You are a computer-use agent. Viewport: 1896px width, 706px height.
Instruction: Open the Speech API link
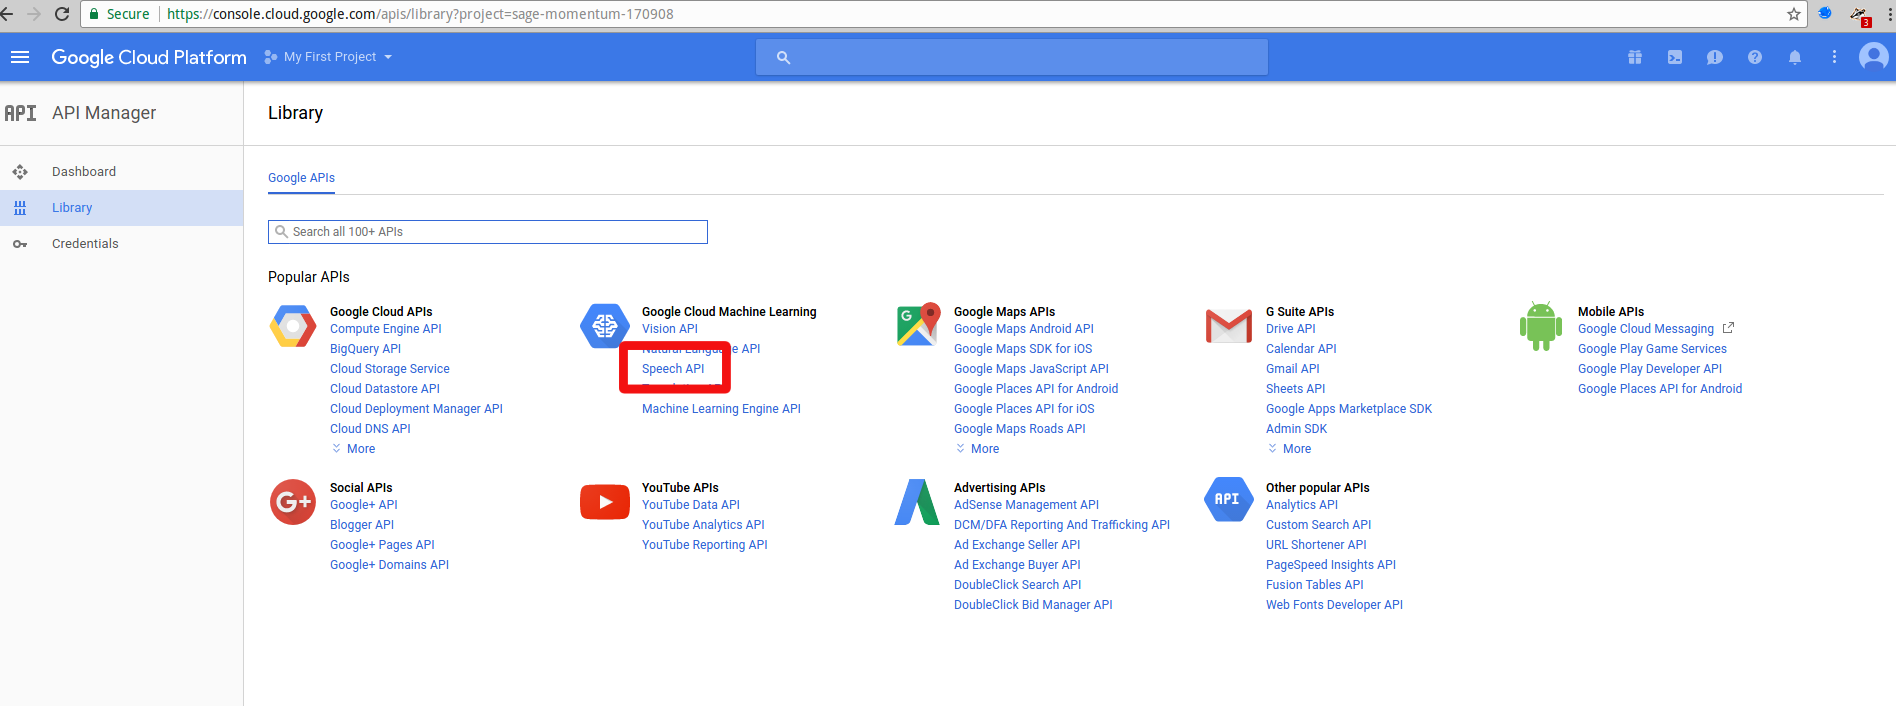[673, 369]
